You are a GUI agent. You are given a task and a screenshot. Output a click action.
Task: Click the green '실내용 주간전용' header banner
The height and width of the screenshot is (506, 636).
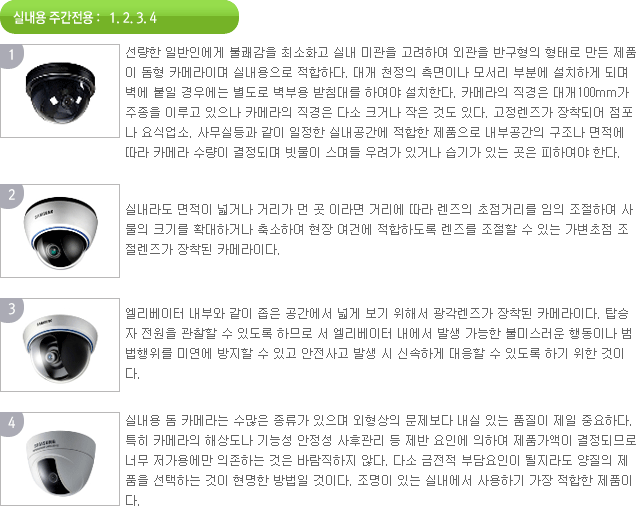pos(119,17)
